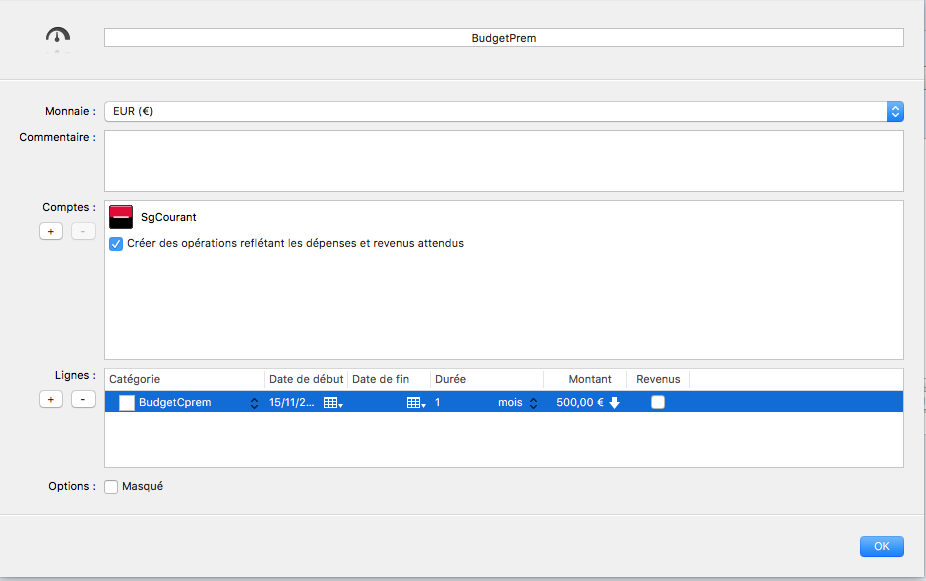Screen dimensions: 926x581
Task: Add a budget line with the Lignes plus button
Action: 50,399
